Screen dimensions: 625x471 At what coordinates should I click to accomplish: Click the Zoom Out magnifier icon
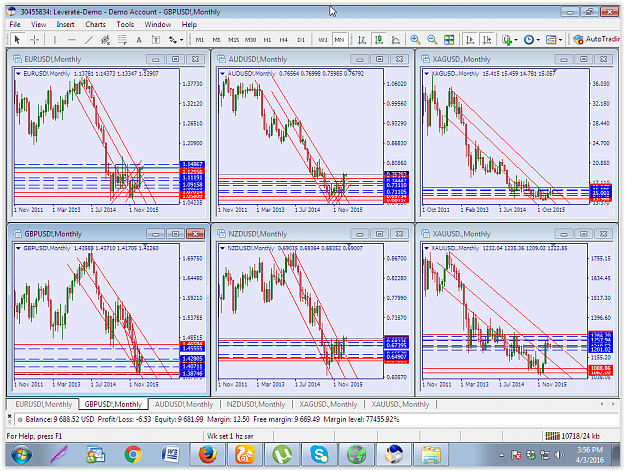(432, 39)
